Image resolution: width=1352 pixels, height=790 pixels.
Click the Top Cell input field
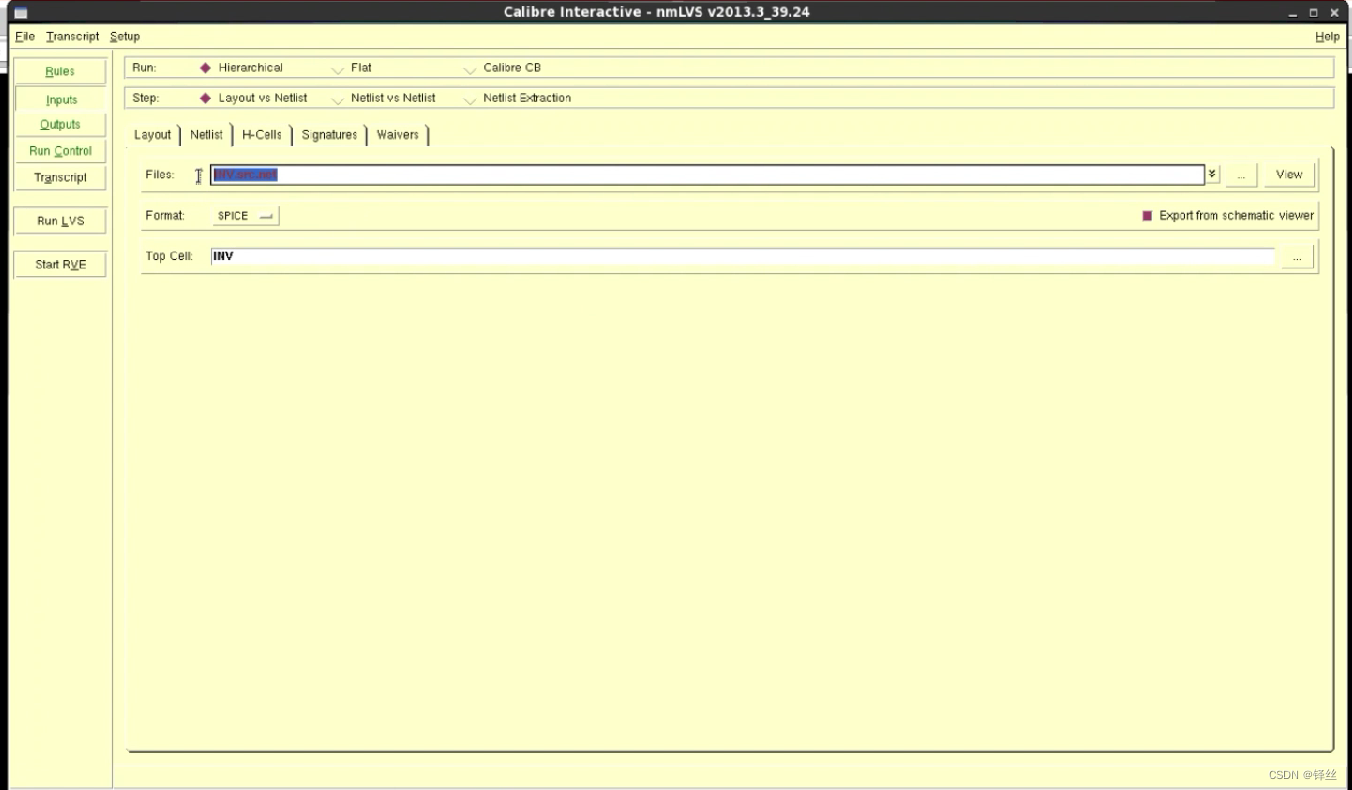(x=743, y=257)
